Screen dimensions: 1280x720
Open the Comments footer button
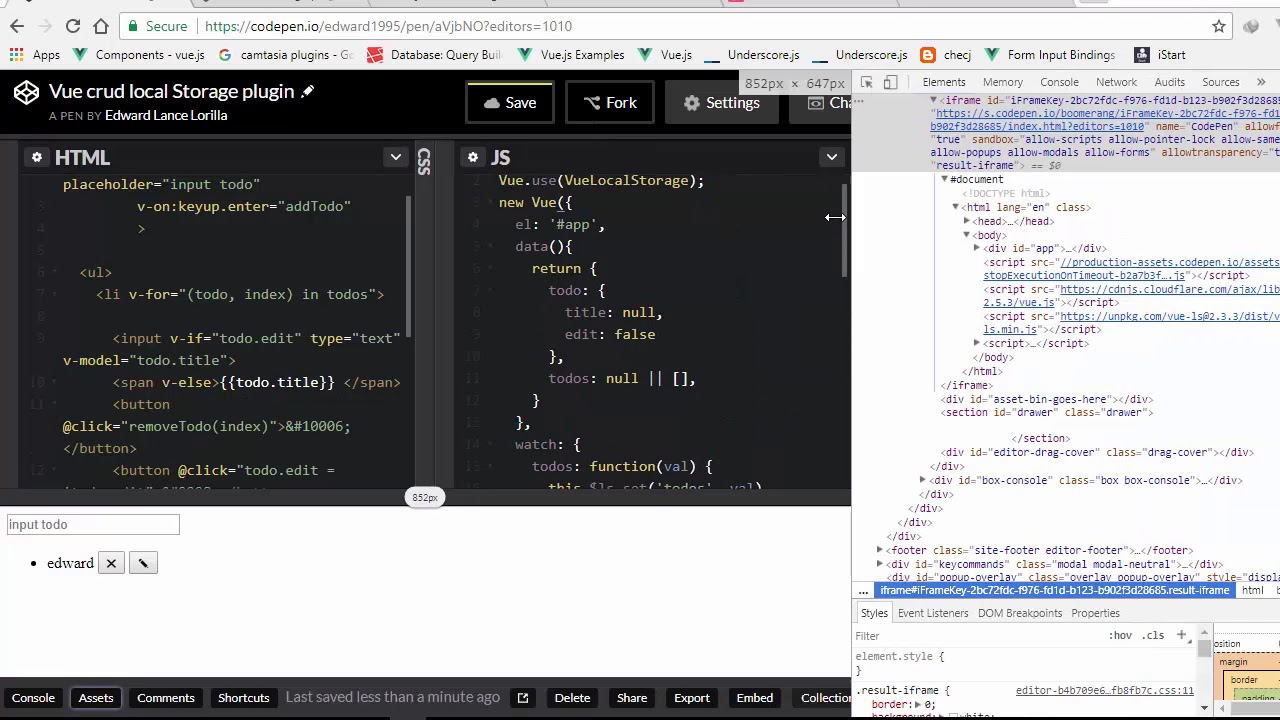pos(166,698)
